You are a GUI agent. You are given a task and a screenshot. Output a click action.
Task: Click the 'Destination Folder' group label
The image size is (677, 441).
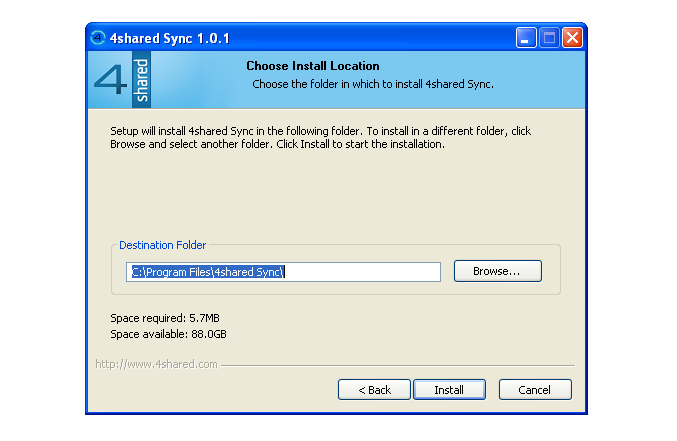(x=162, y=245)
